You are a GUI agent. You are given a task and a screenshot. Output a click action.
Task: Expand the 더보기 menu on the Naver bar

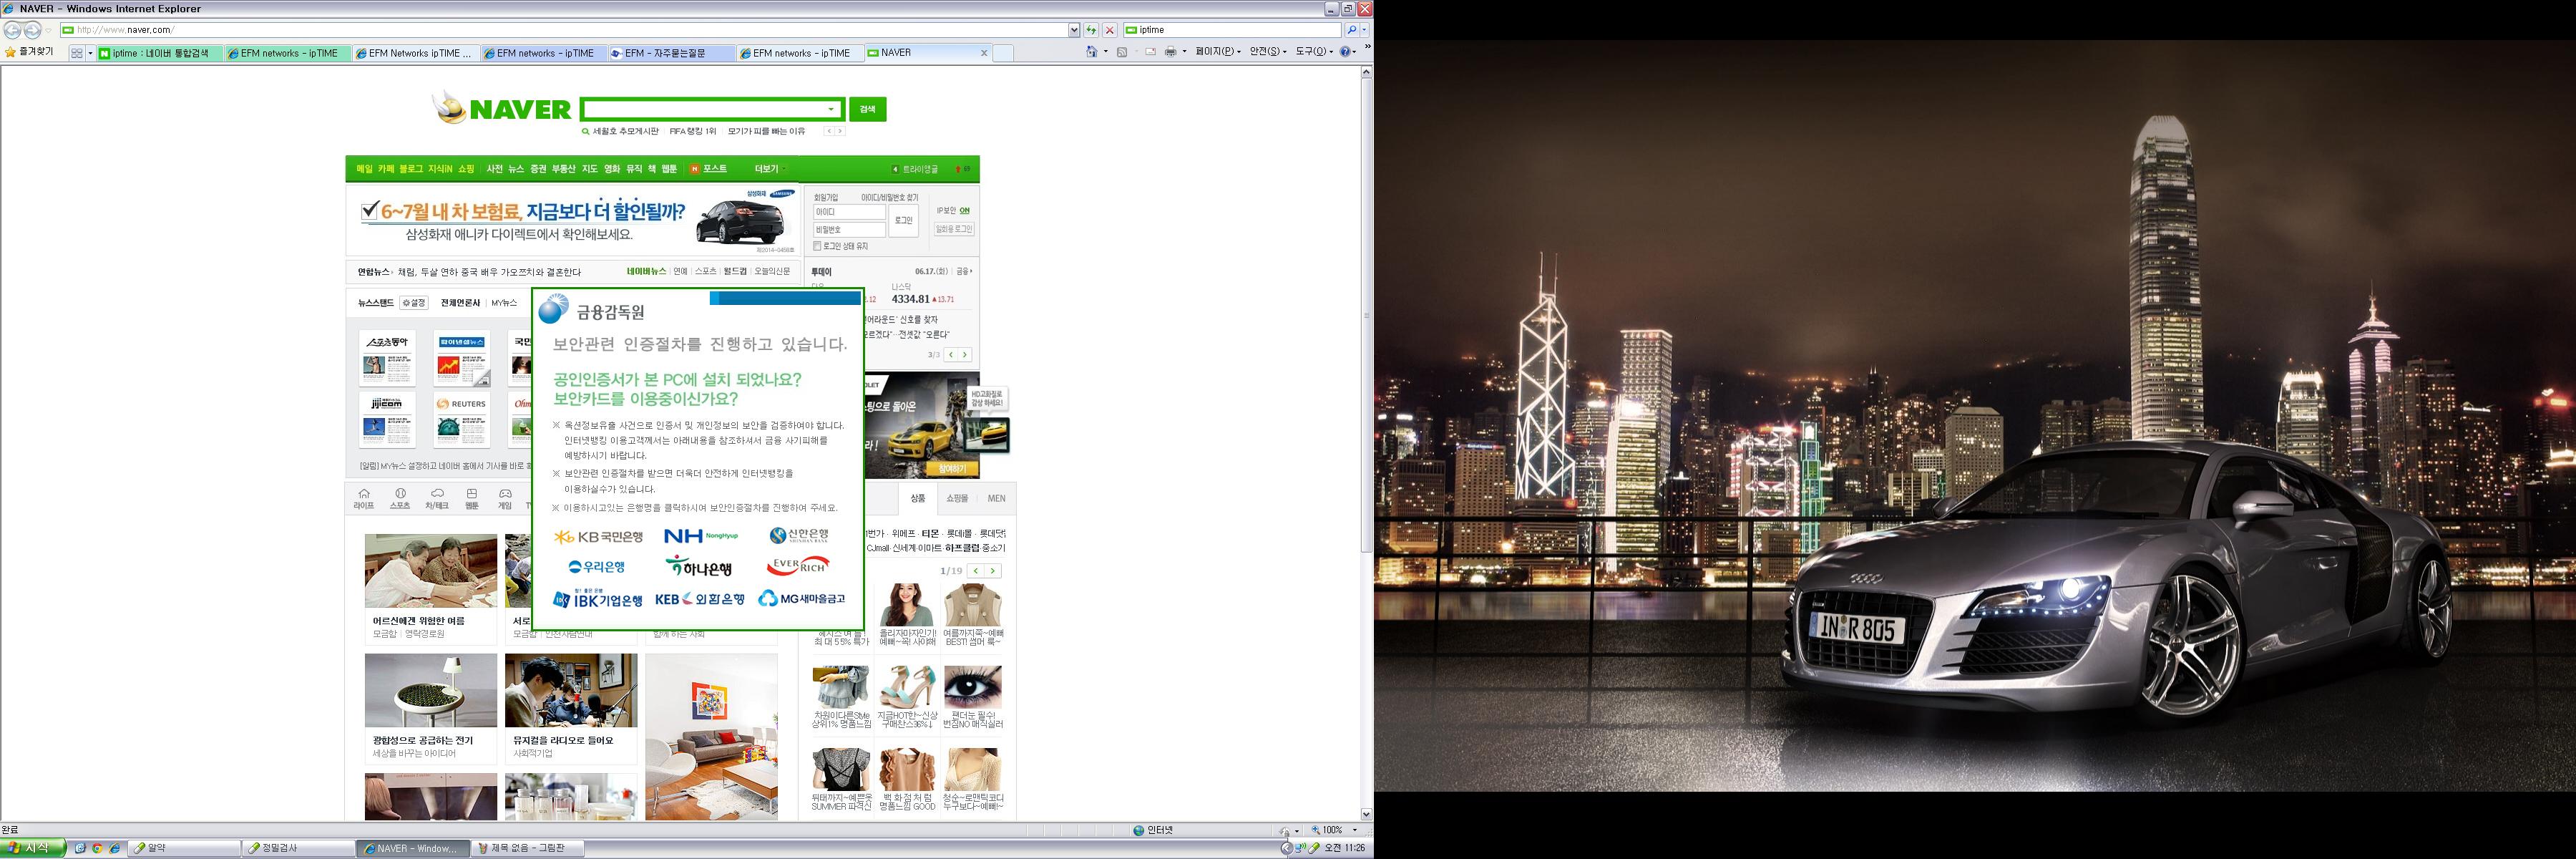771,169
